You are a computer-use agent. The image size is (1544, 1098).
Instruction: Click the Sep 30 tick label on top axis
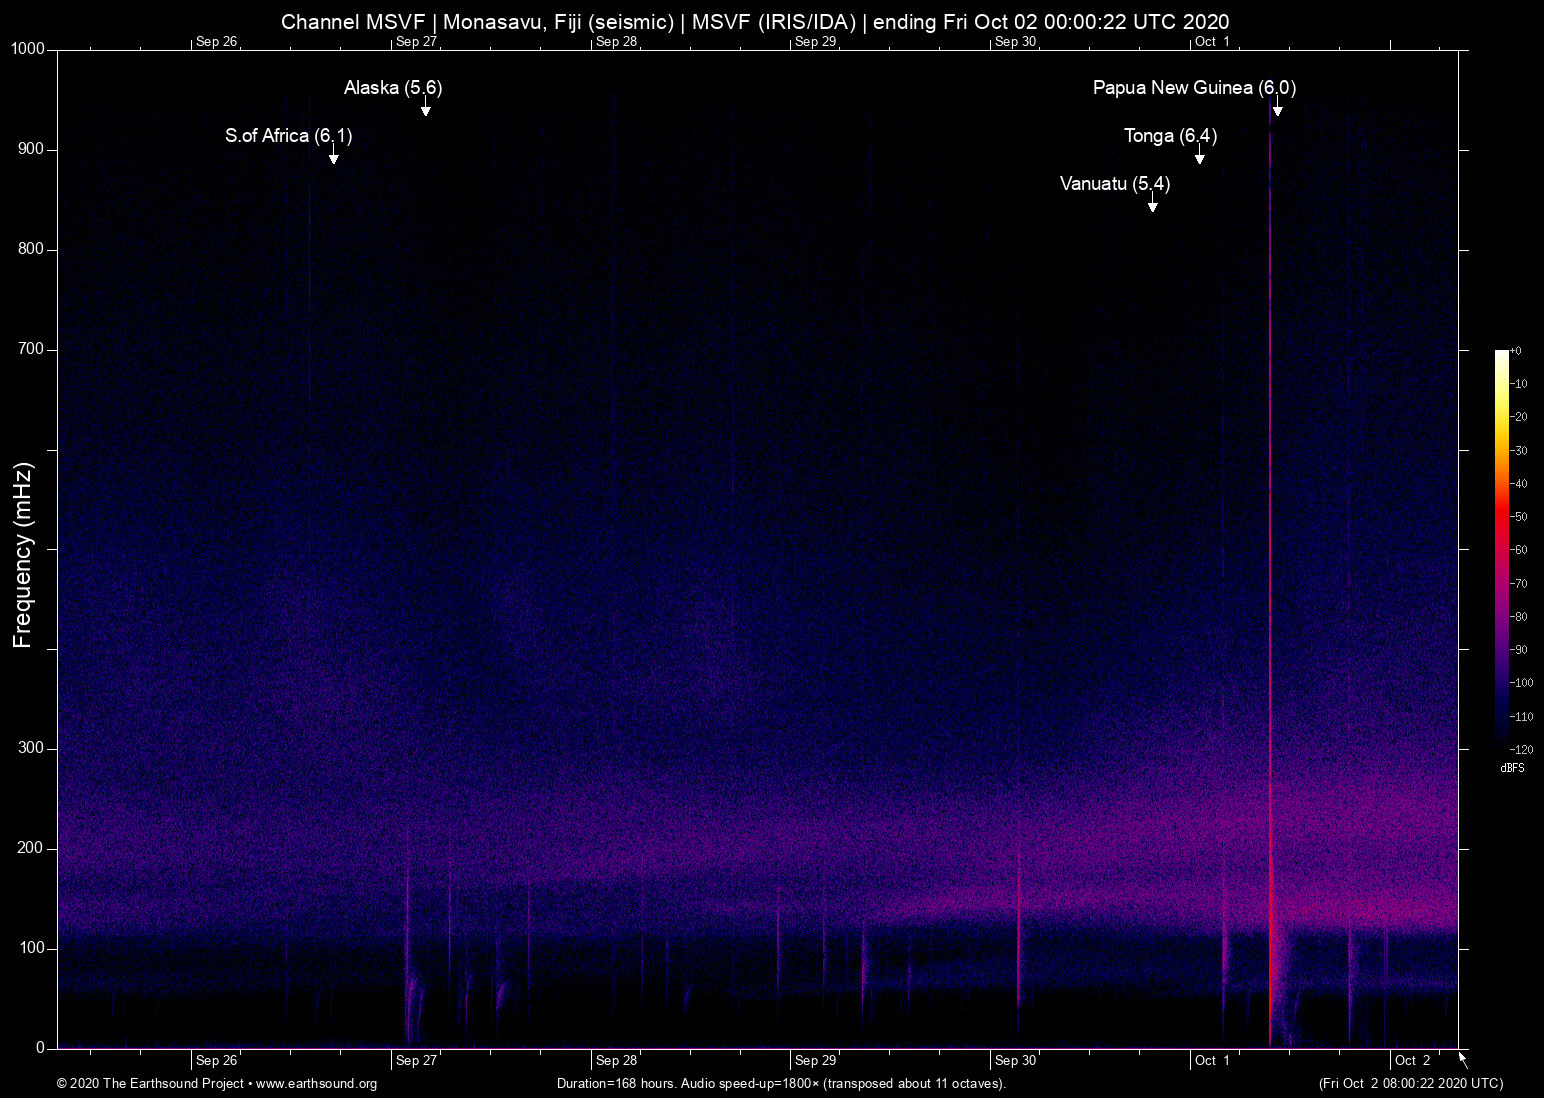tap(1015, 42)
